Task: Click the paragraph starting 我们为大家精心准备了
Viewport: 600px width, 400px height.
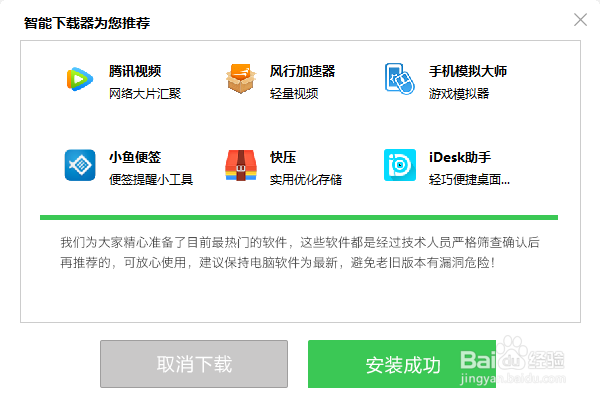Action: [300, 252]
